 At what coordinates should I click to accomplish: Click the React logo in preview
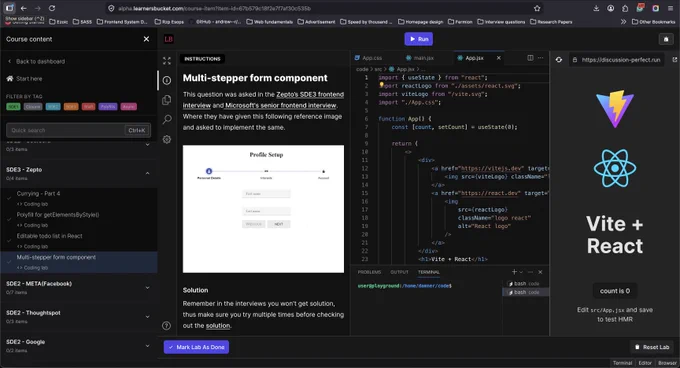pos(615,168)
